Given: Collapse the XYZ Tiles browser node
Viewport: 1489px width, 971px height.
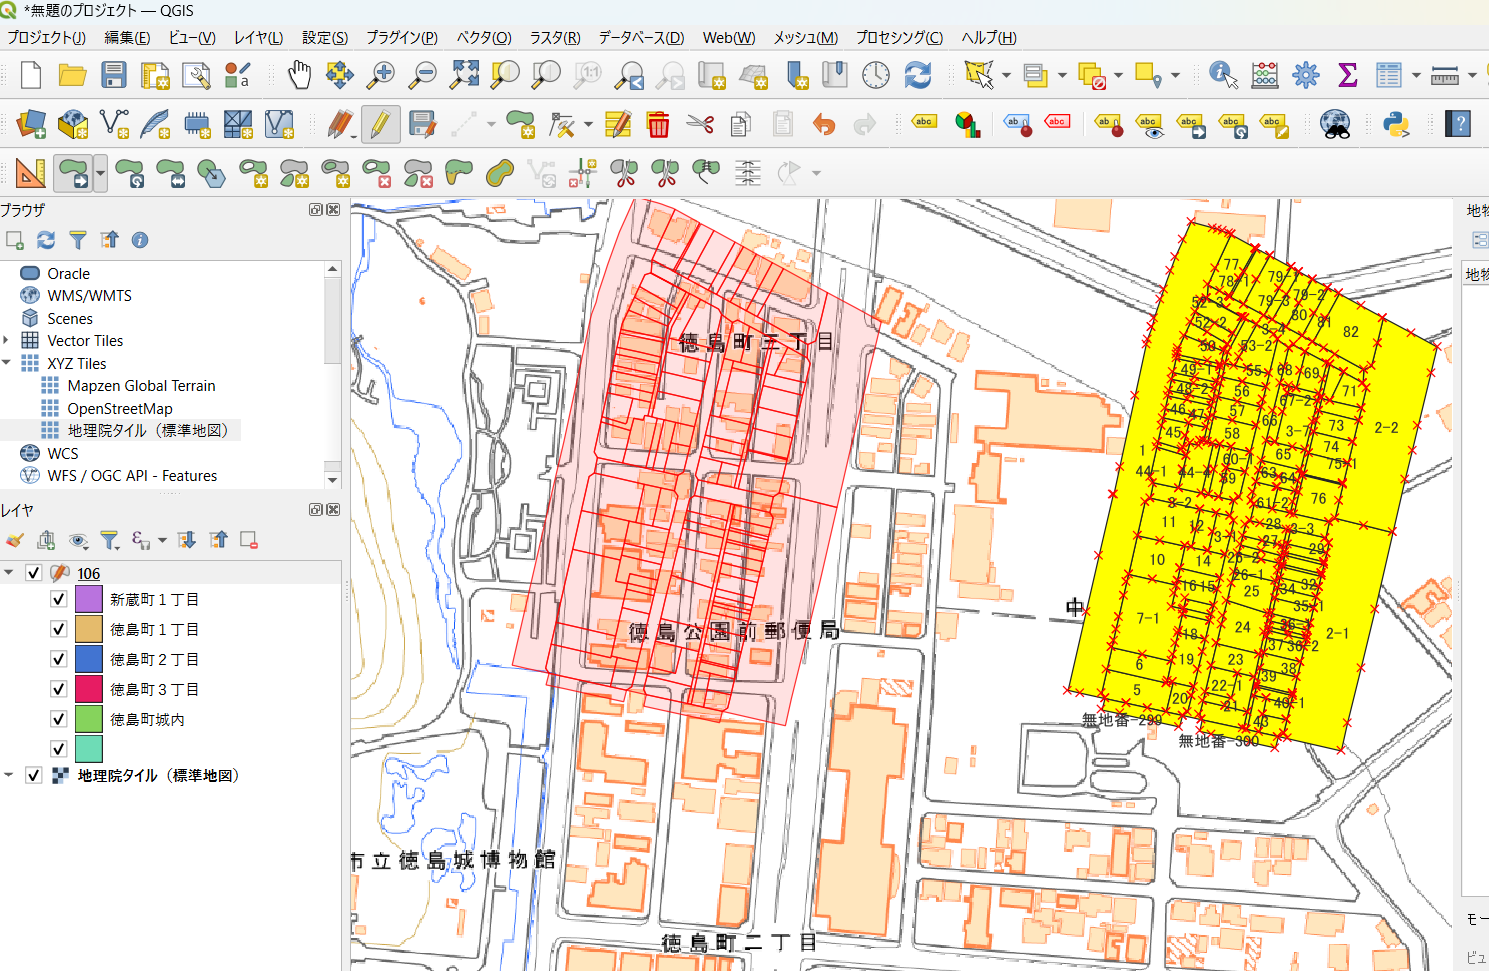Looking at the screenshot, I should tap(7, 363).
